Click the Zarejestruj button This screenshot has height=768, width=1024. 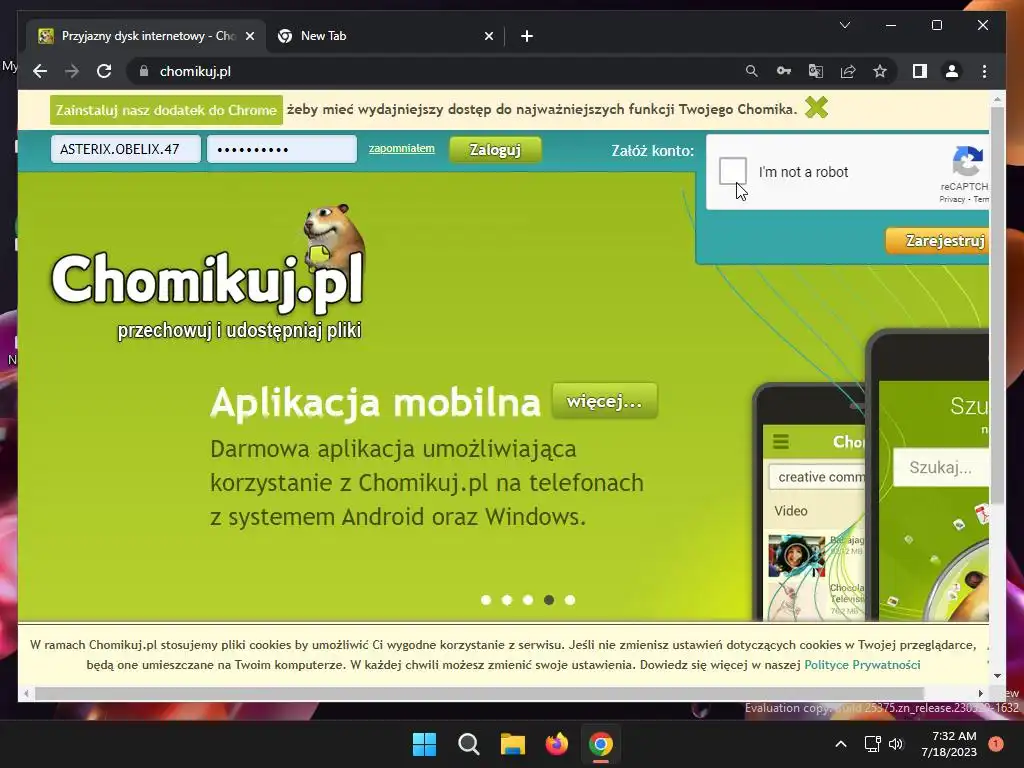pos(938,240)
